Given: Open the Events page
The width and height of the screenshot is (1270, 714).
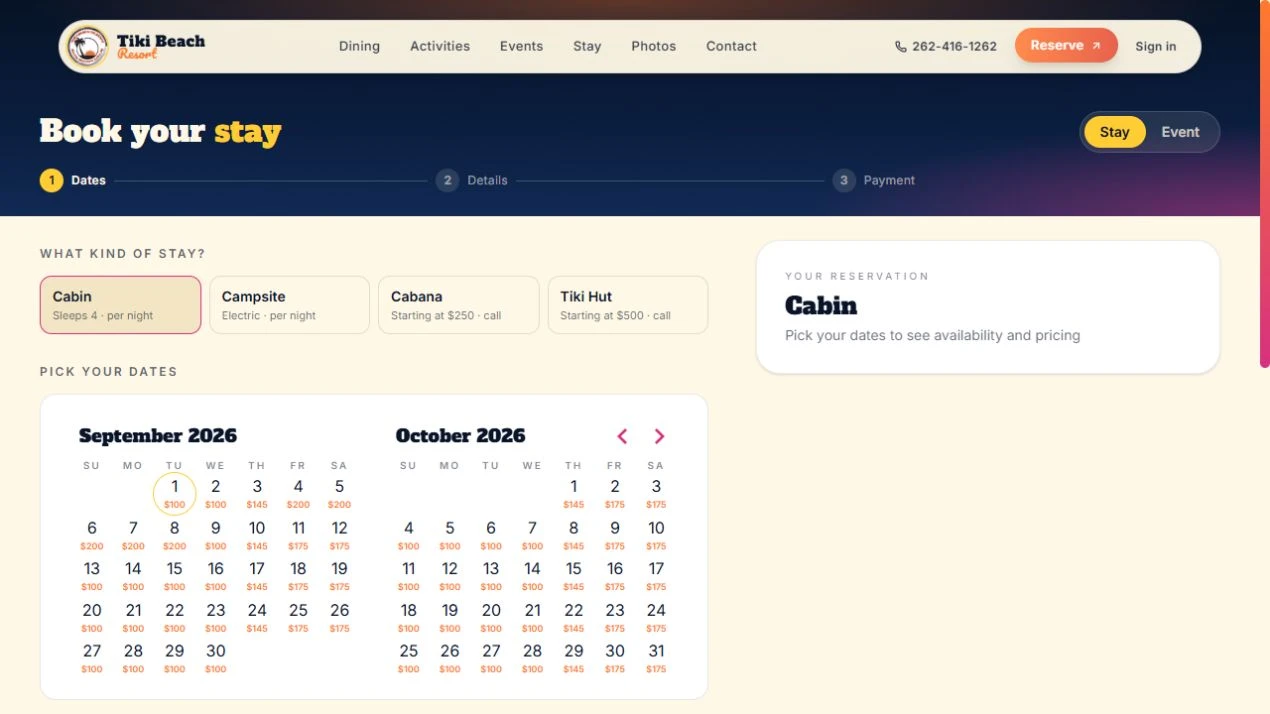Looking at the screenshot, I should coord(521,46).
